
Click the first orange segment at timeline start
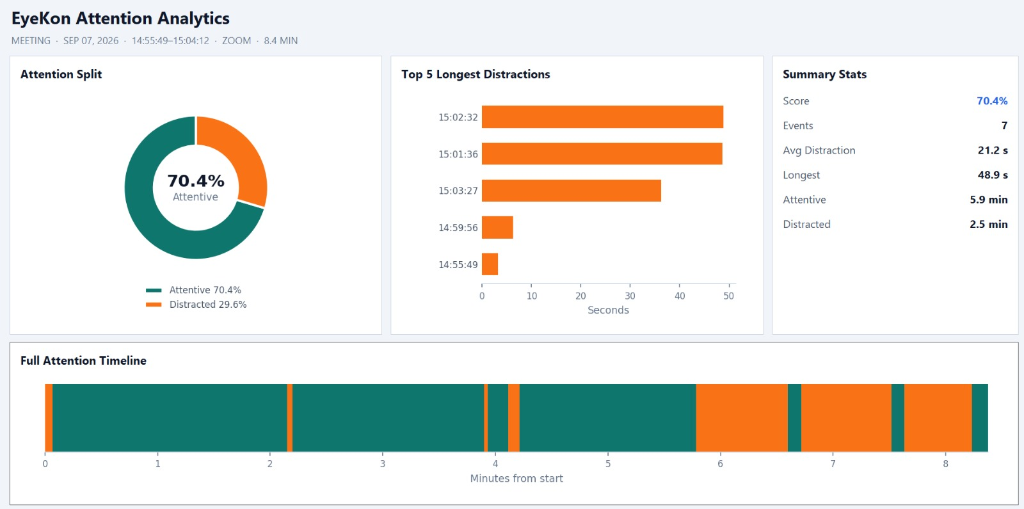49,418
